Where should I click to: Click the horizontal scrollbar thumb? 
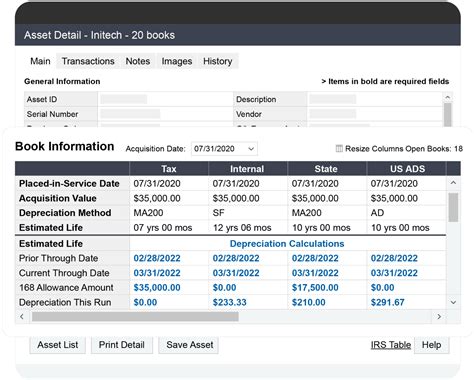point(135,317)
